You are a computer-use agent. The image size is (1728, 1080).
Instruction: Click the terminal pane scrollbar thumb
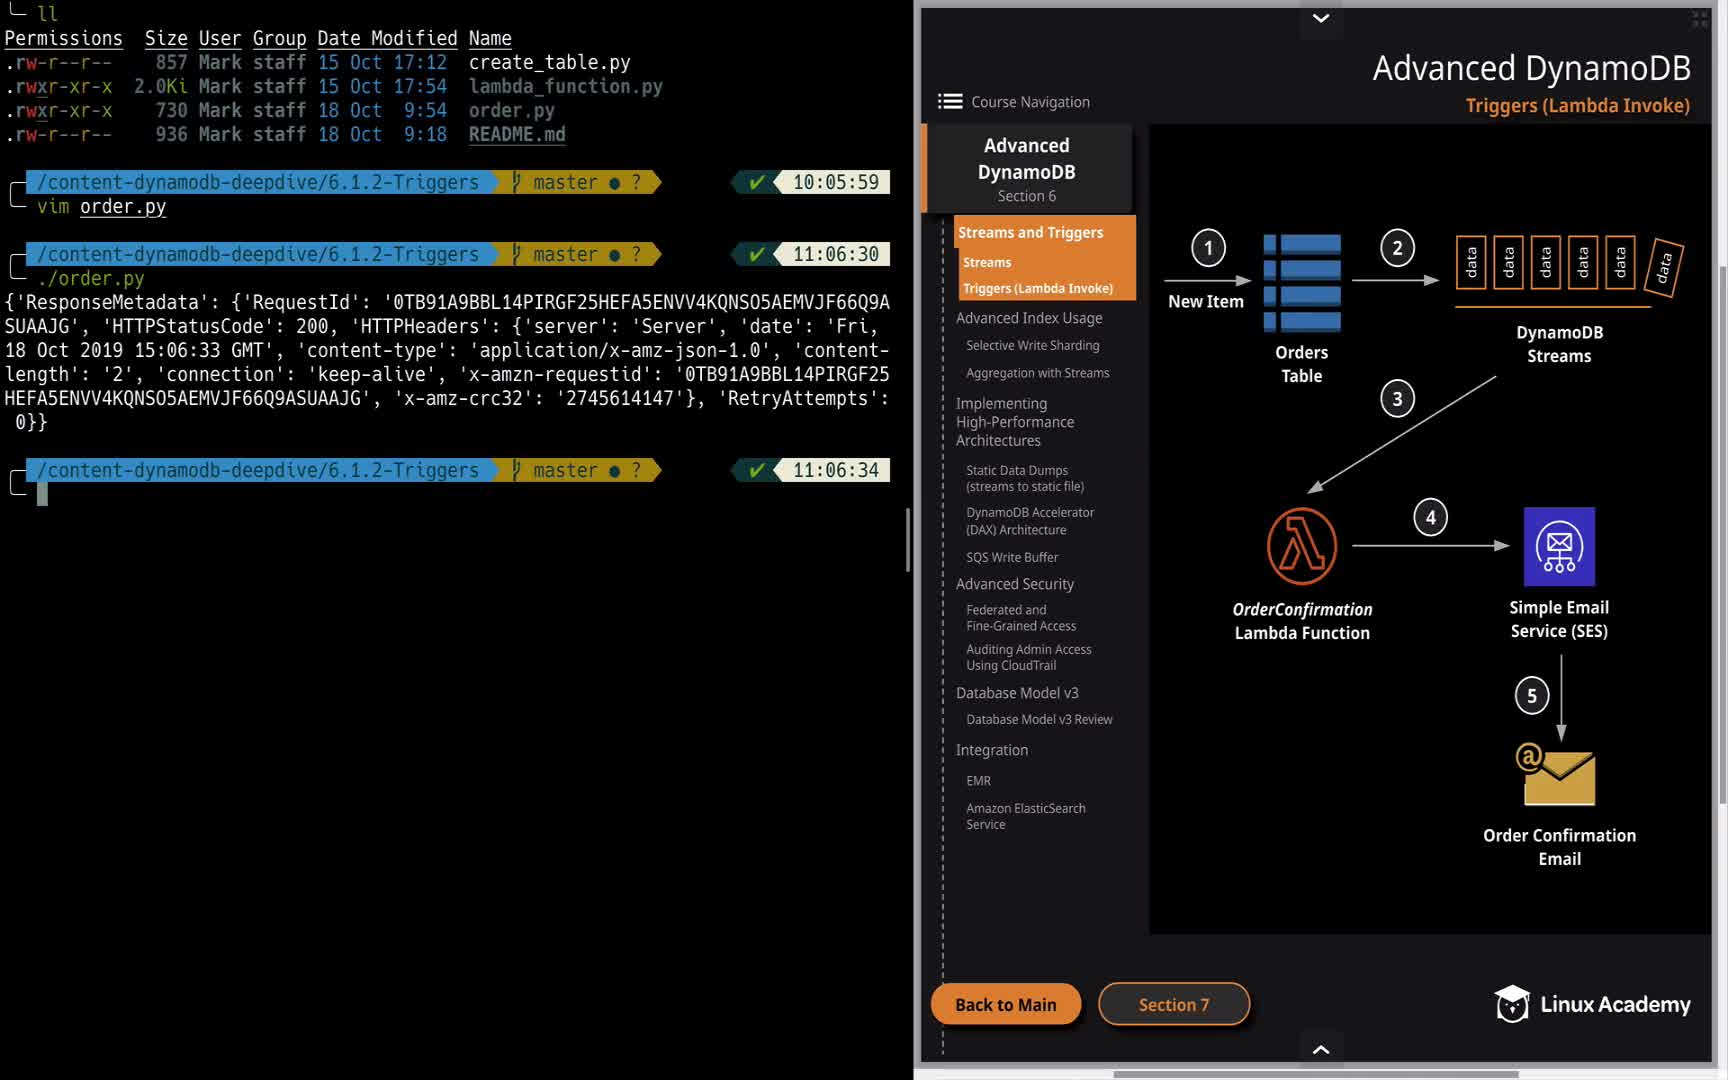point(907,540)
